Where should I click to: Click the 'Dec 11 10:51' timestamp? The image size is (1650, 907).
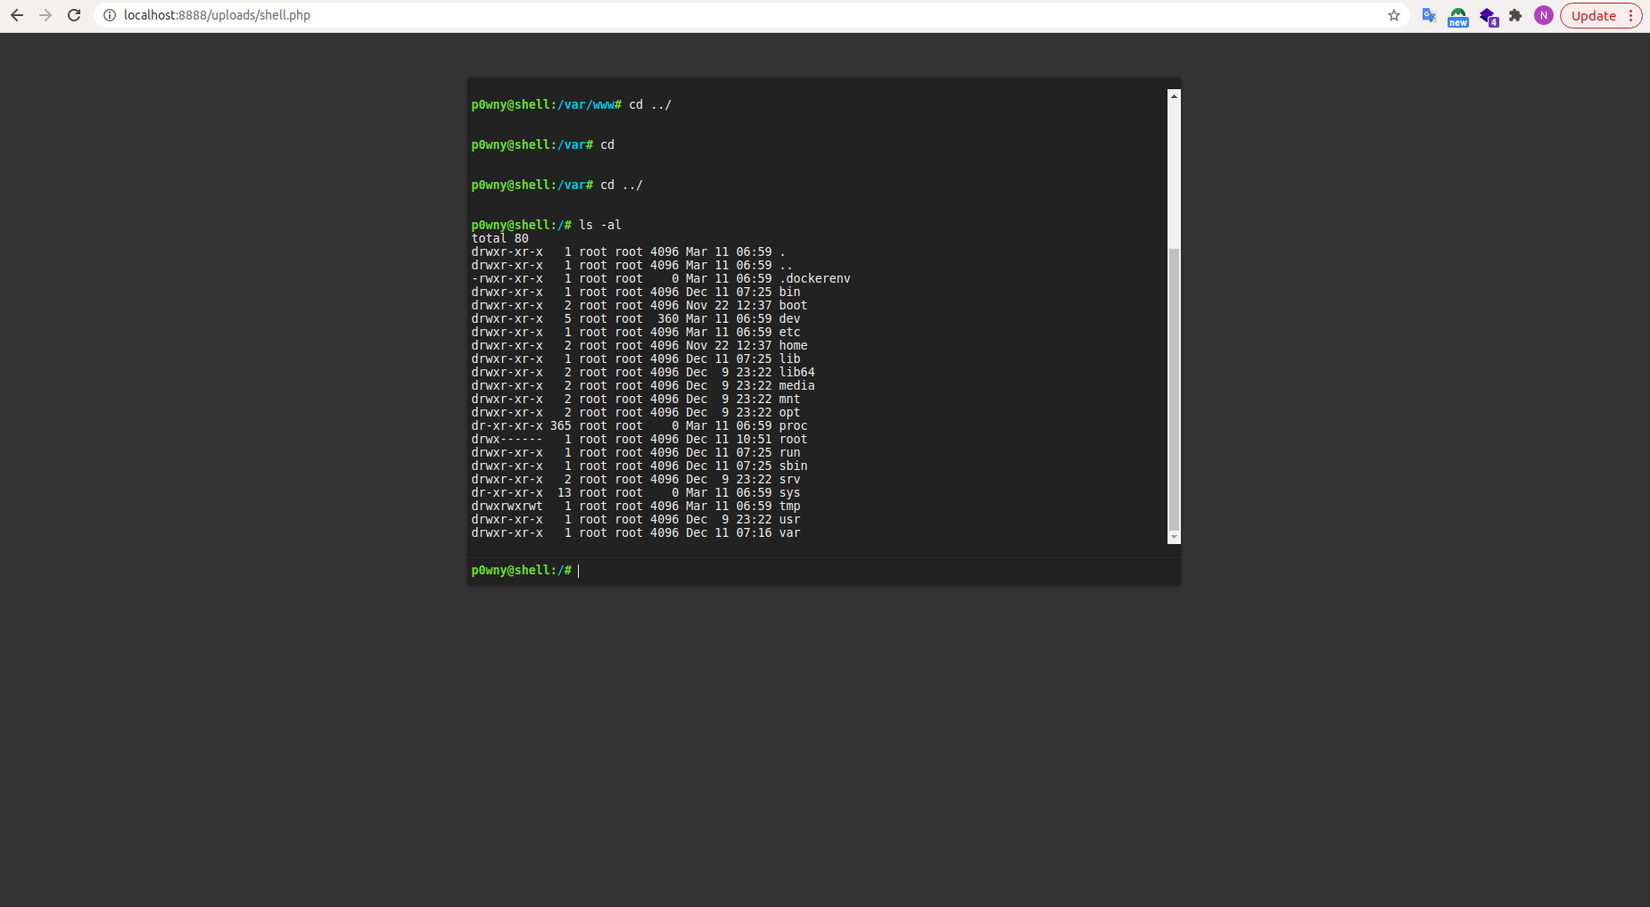[729, 439]
